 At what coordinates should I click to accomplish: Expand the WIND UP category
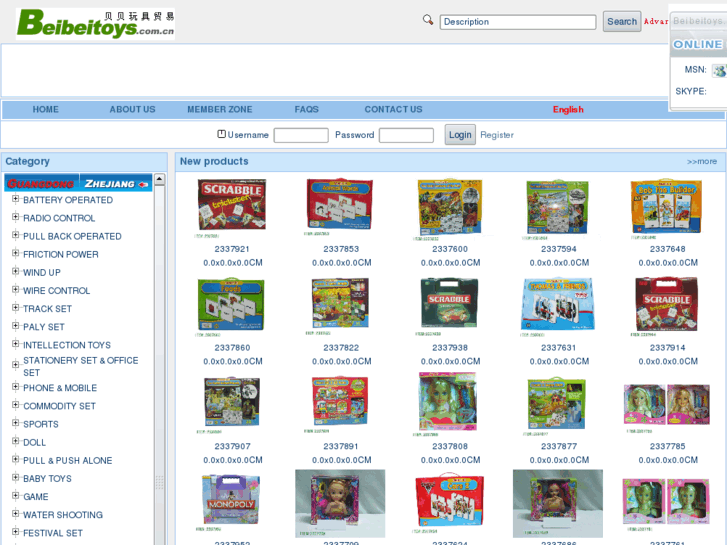coord(15,271)
